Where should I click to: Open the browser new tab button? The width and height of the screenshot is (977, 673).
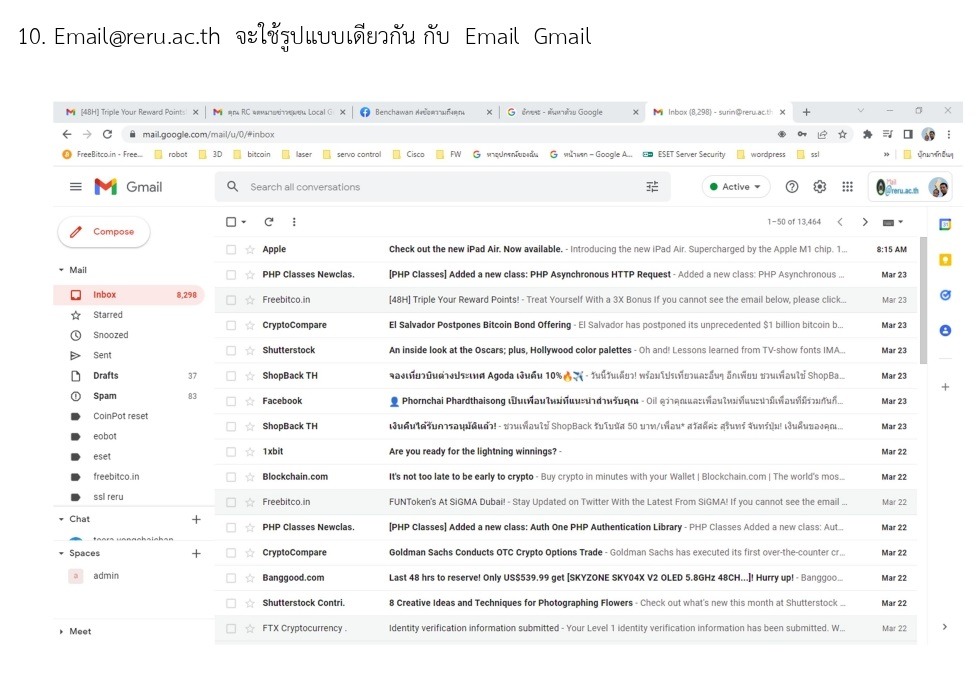coord(806,112)
